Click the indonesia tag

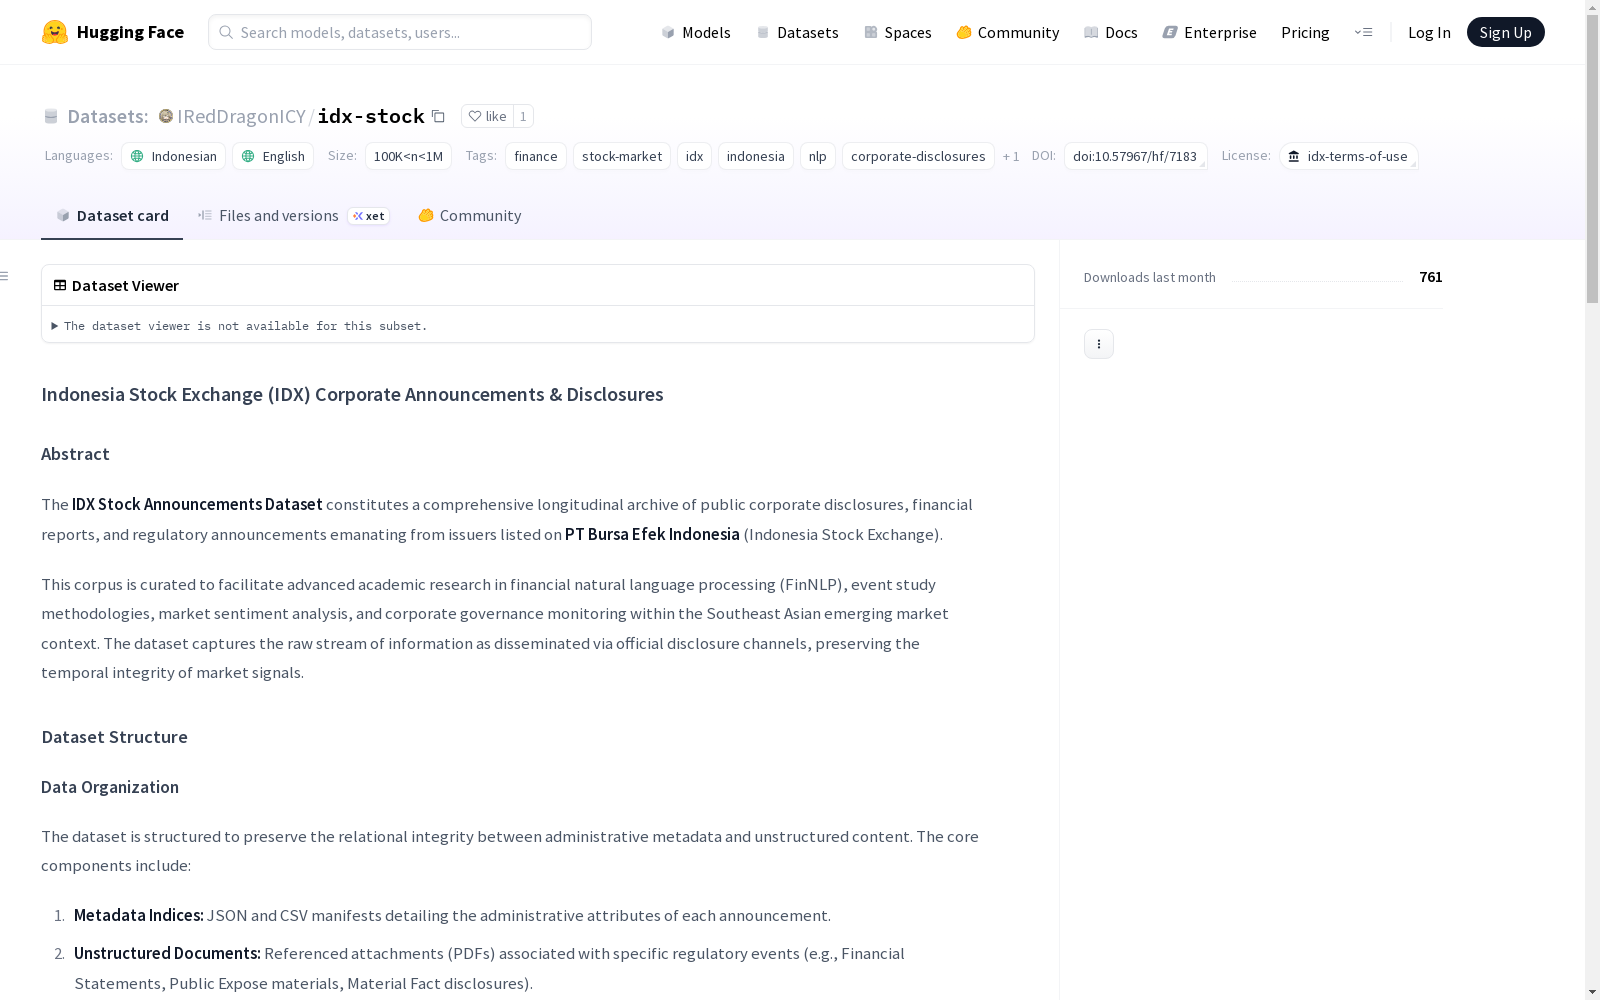click(x=756, y=156)
